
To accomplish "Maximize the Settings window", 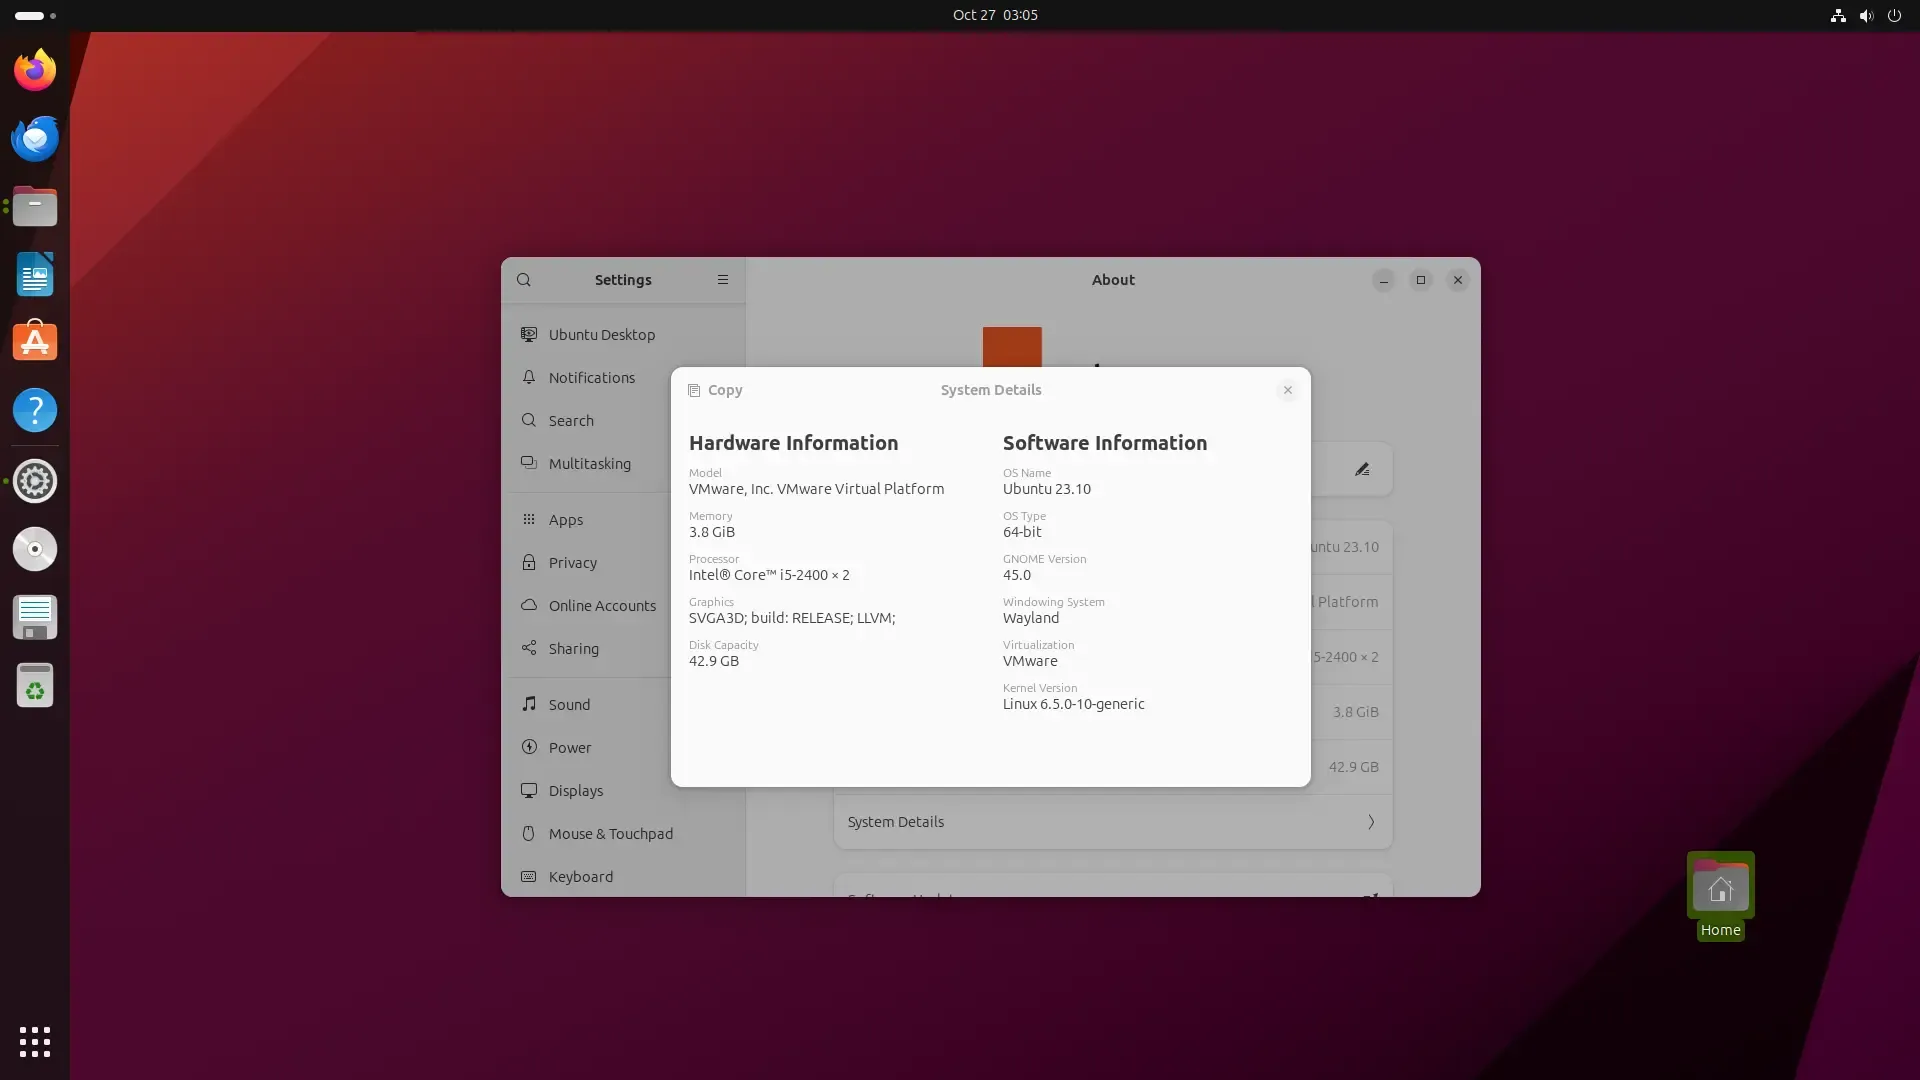I will (1420, 280).
